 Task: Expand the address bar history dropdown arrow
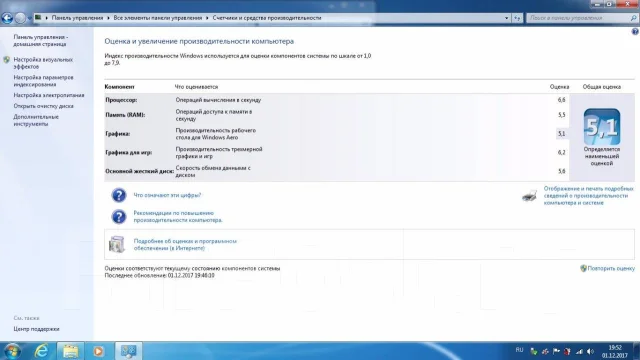click(x=507, y=18)
